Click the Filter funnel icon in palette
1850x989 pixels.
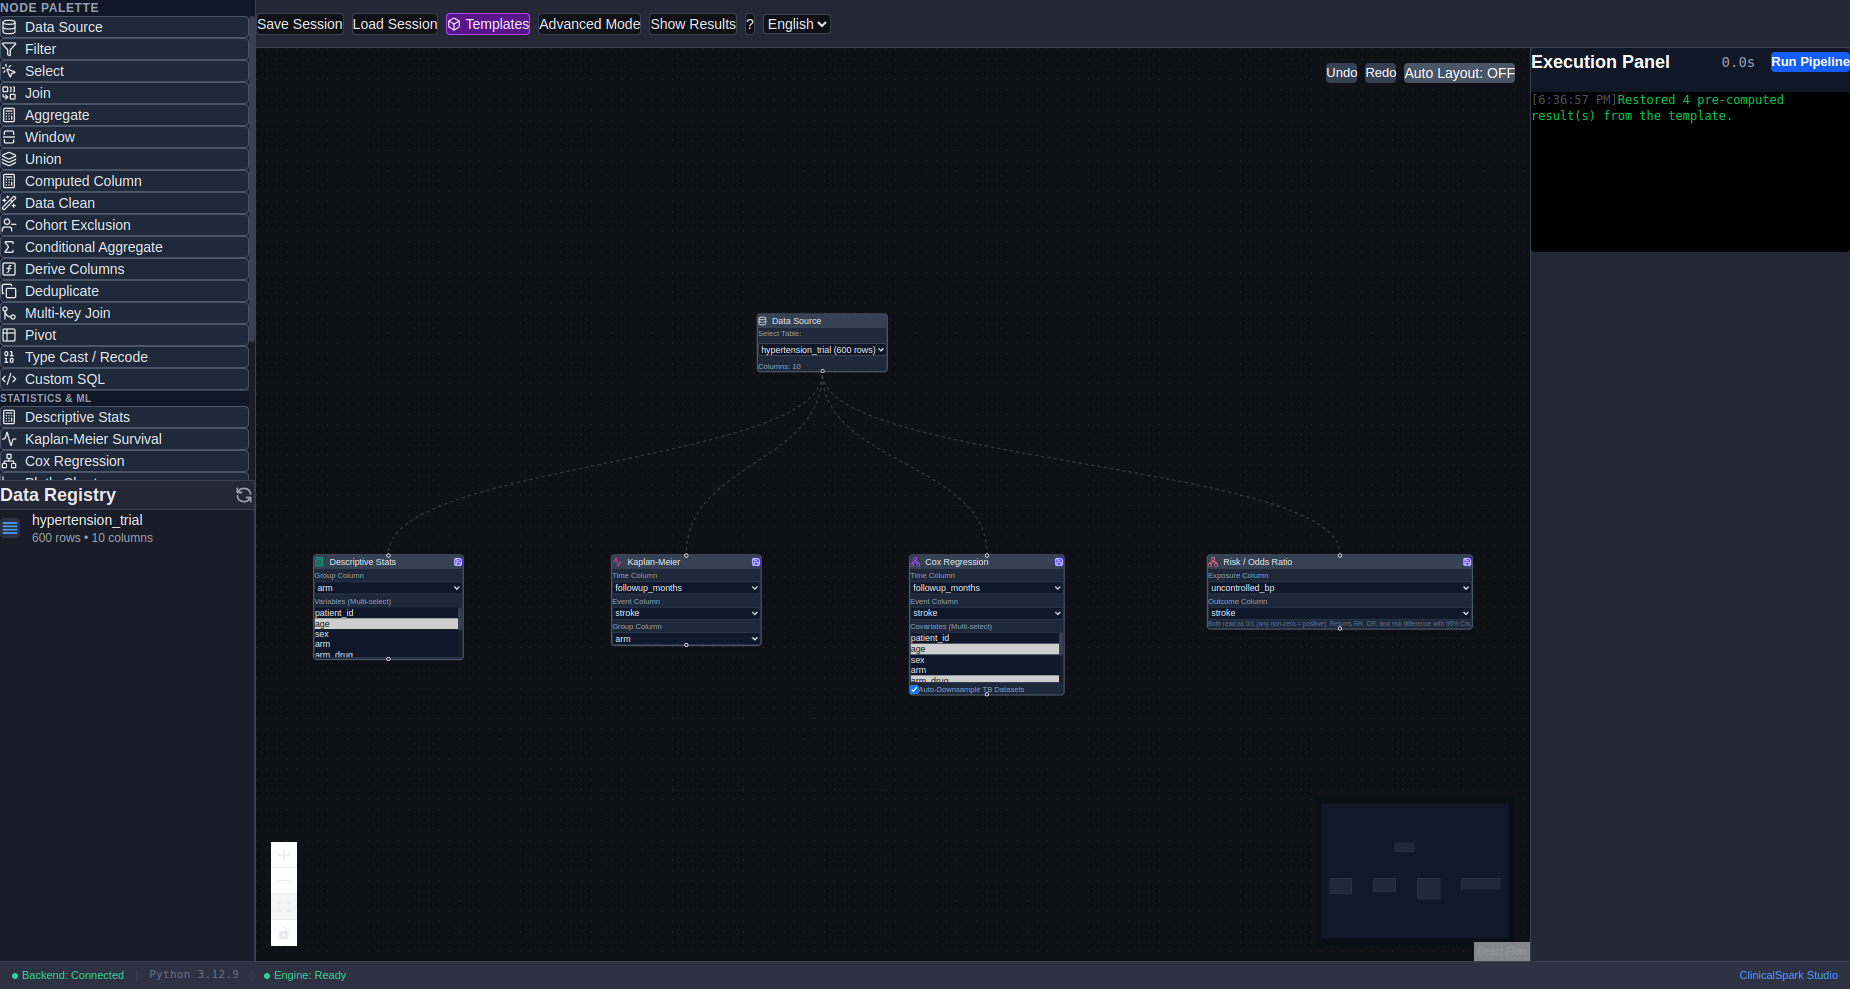point(9,49)
